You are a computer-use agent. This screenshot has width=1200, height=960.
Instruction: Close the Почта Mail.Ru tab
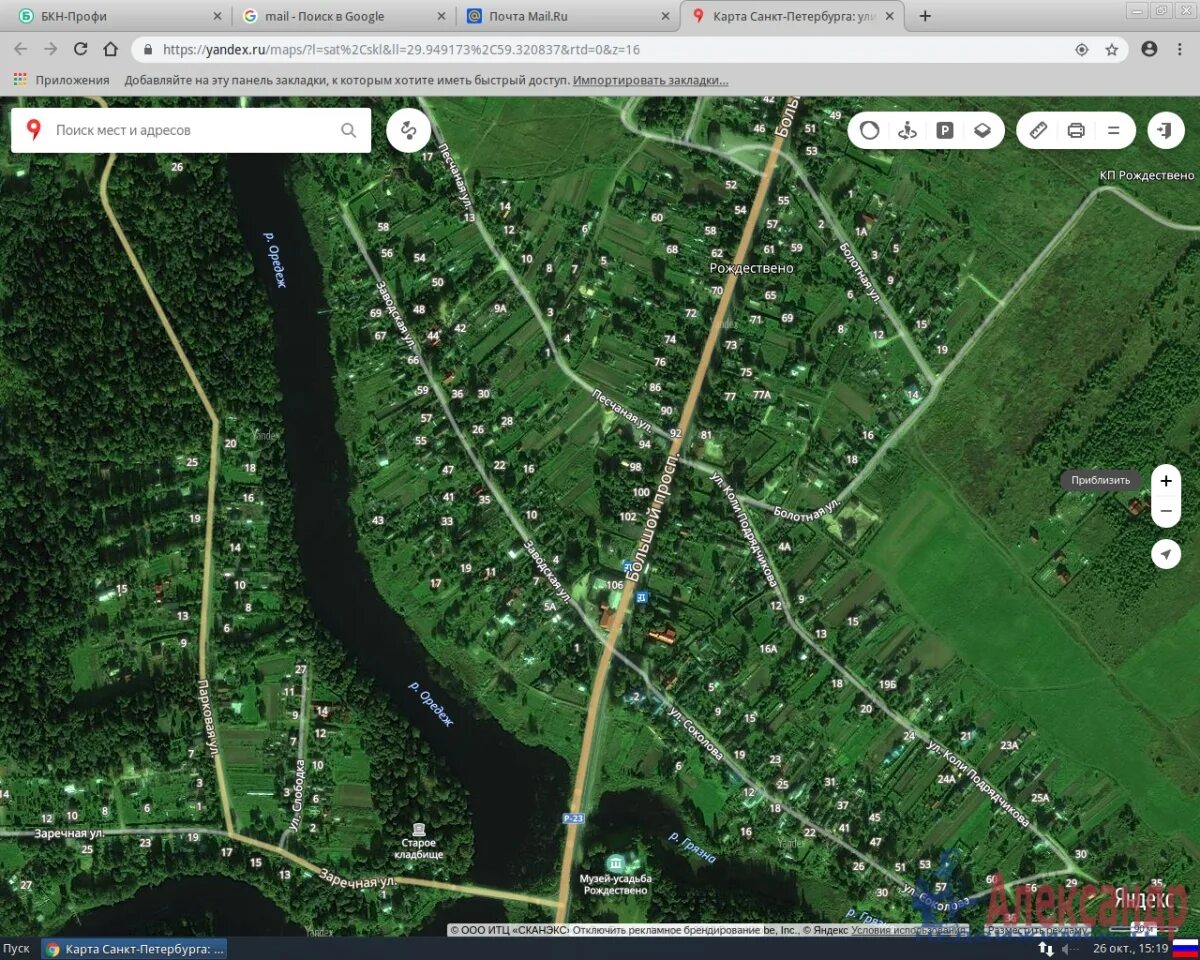click(x=665, y=16)
